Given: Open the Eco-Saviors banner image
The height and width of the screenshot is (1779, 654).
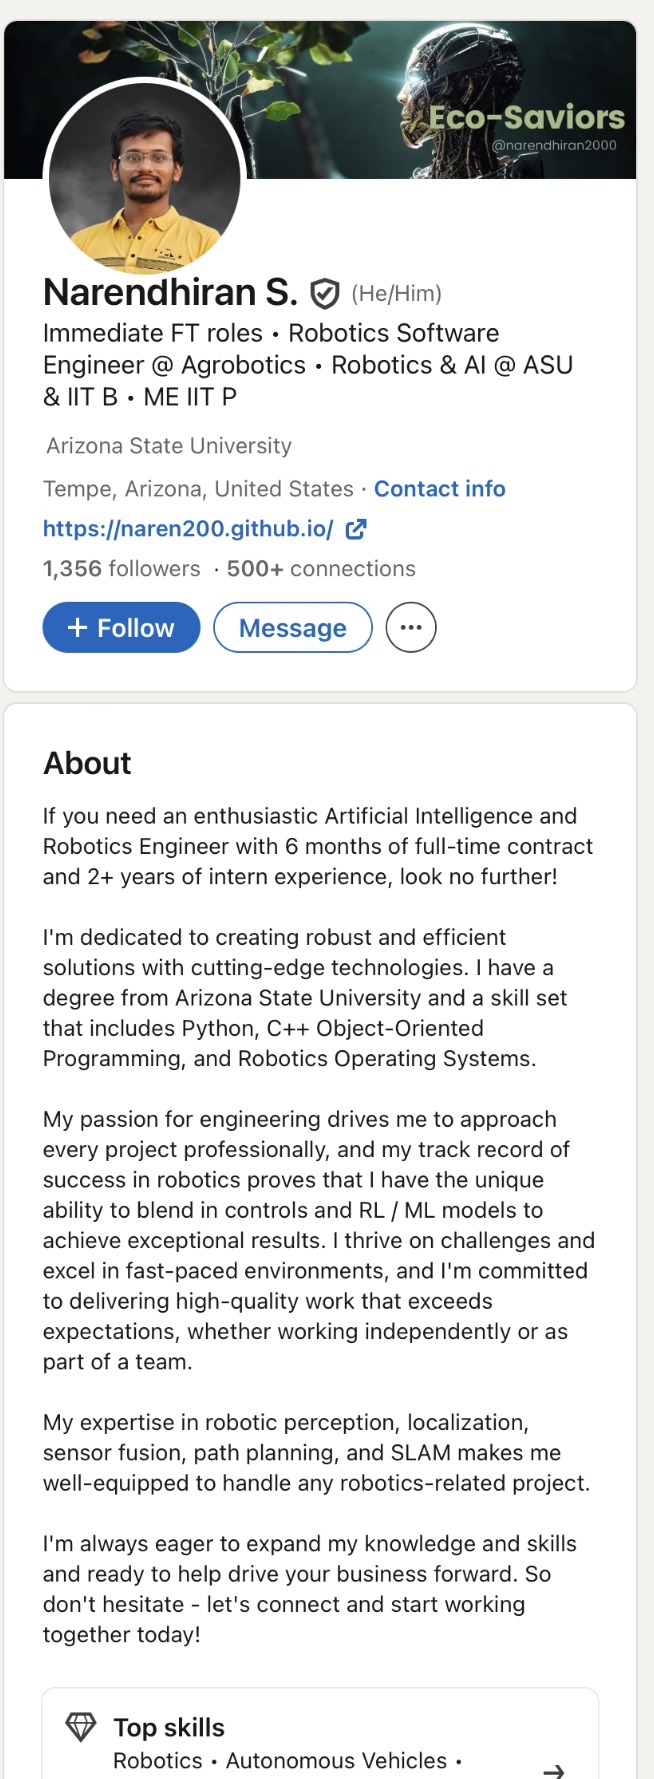Looking at the screenshot, I should (320, 100).
